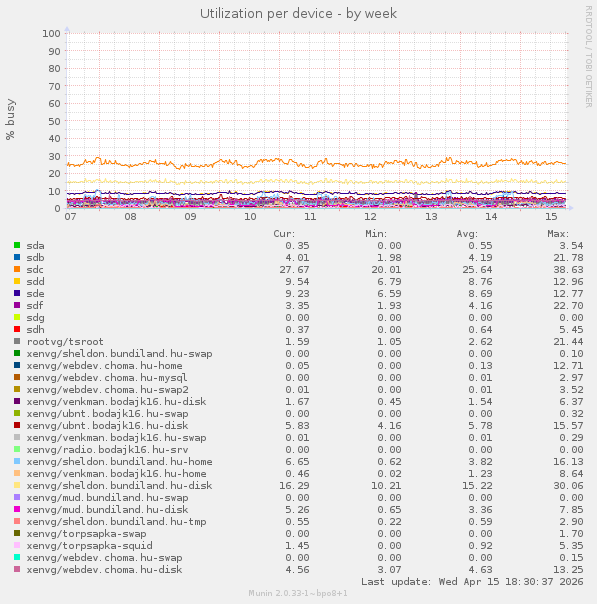Screen dimensions: 597x604
Task: Click the magenta mud.bundiland.hu-disk legend swatch
Action: tap(17, 509)
